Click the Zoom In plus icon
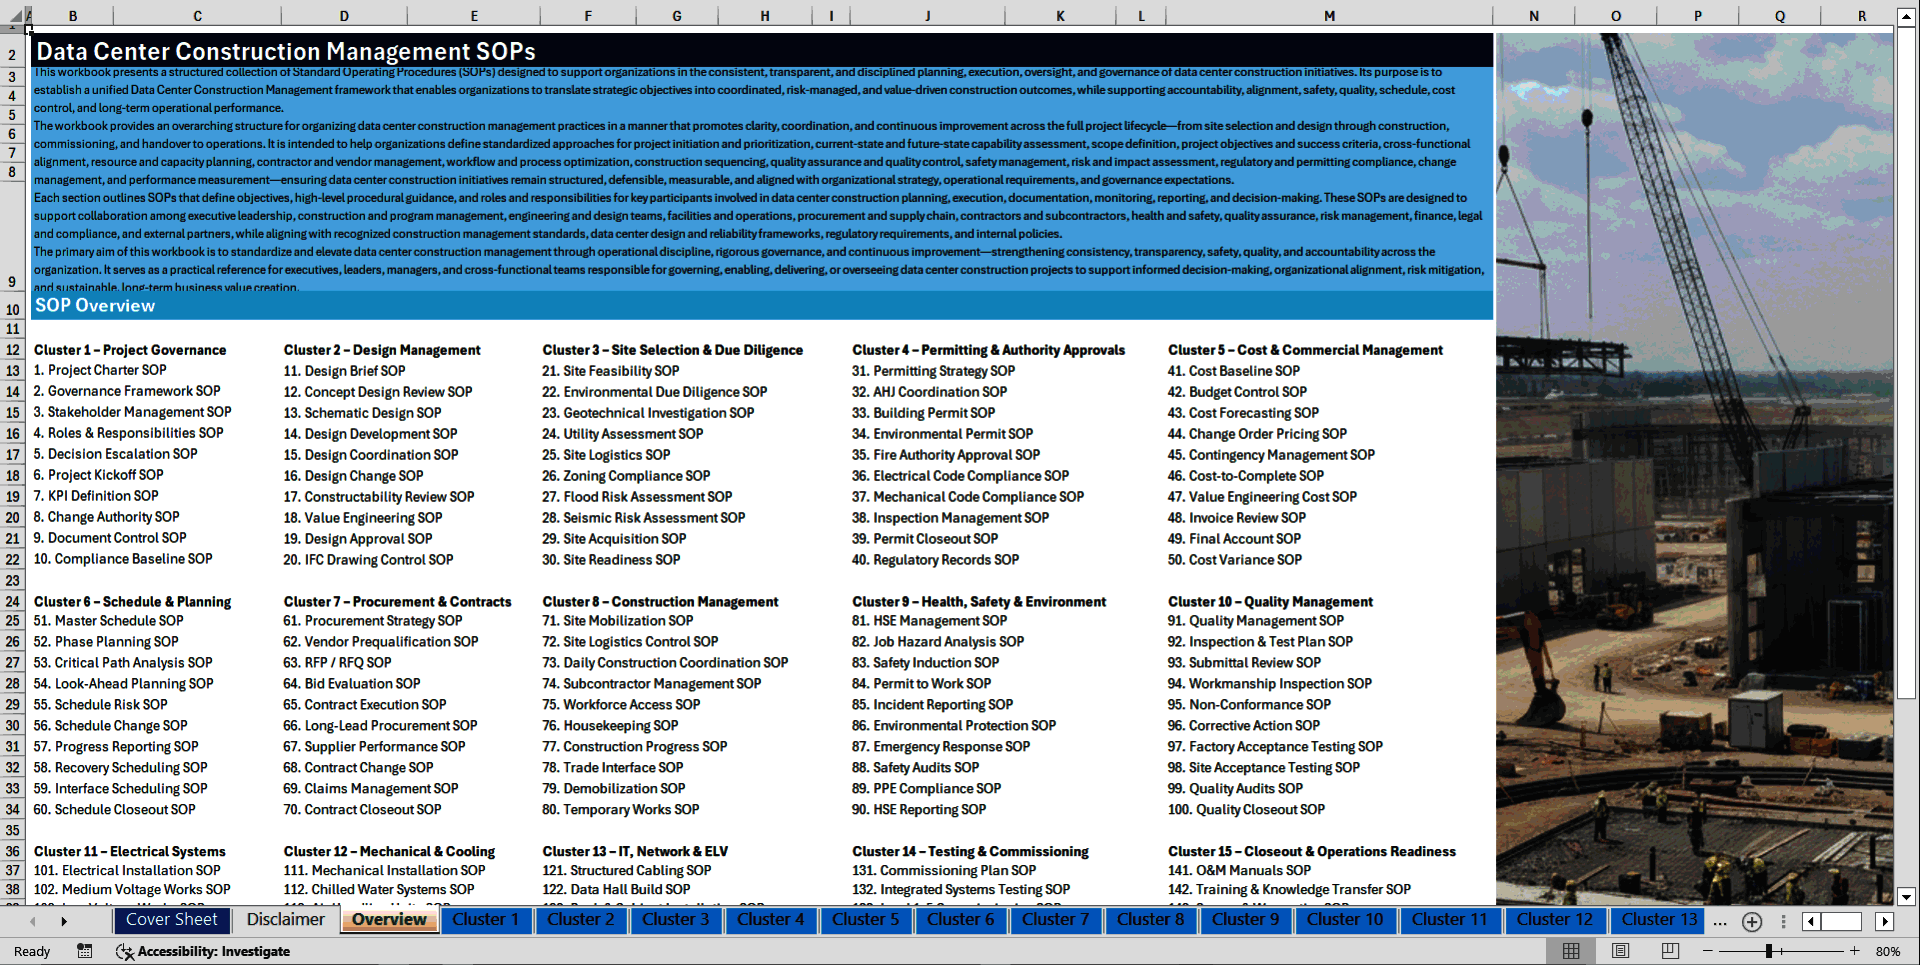 (1854, 950)
